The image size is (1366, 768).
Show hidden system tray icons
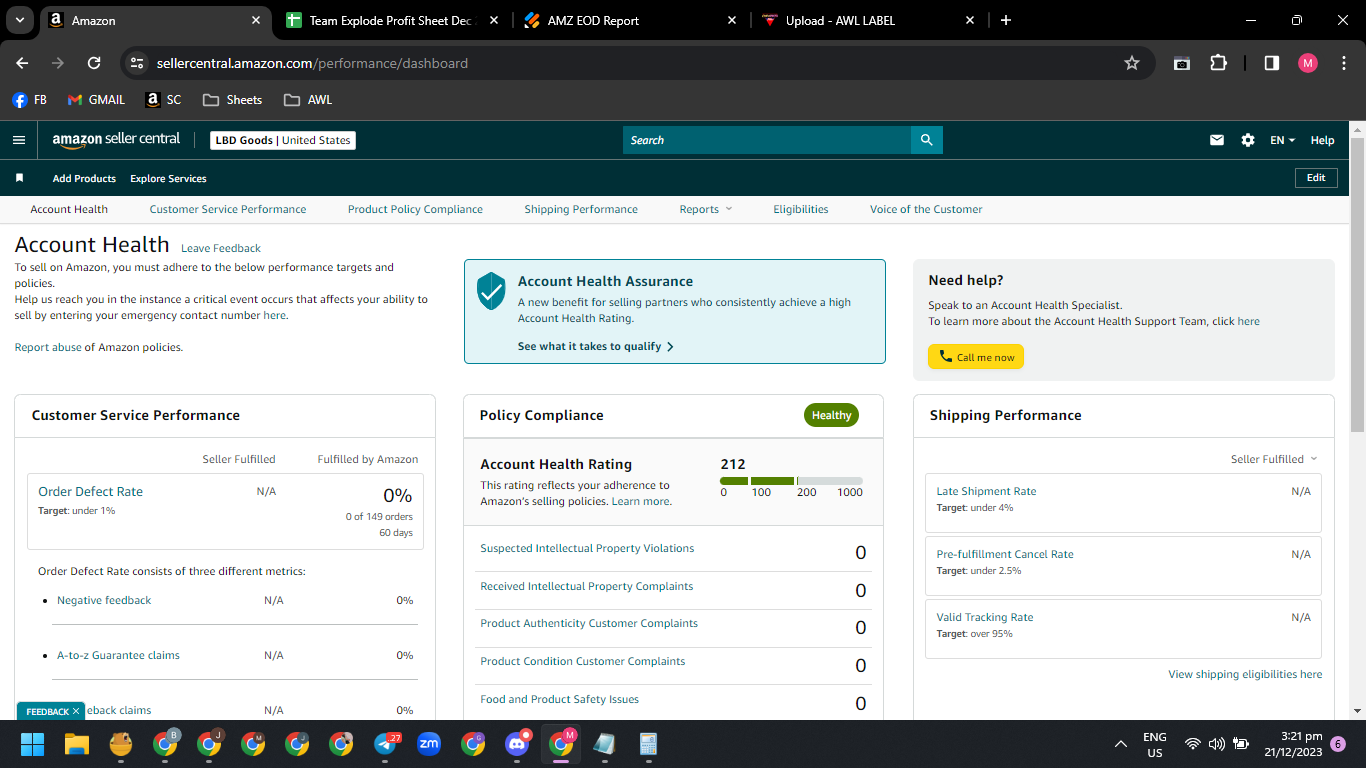(1121, 744)
